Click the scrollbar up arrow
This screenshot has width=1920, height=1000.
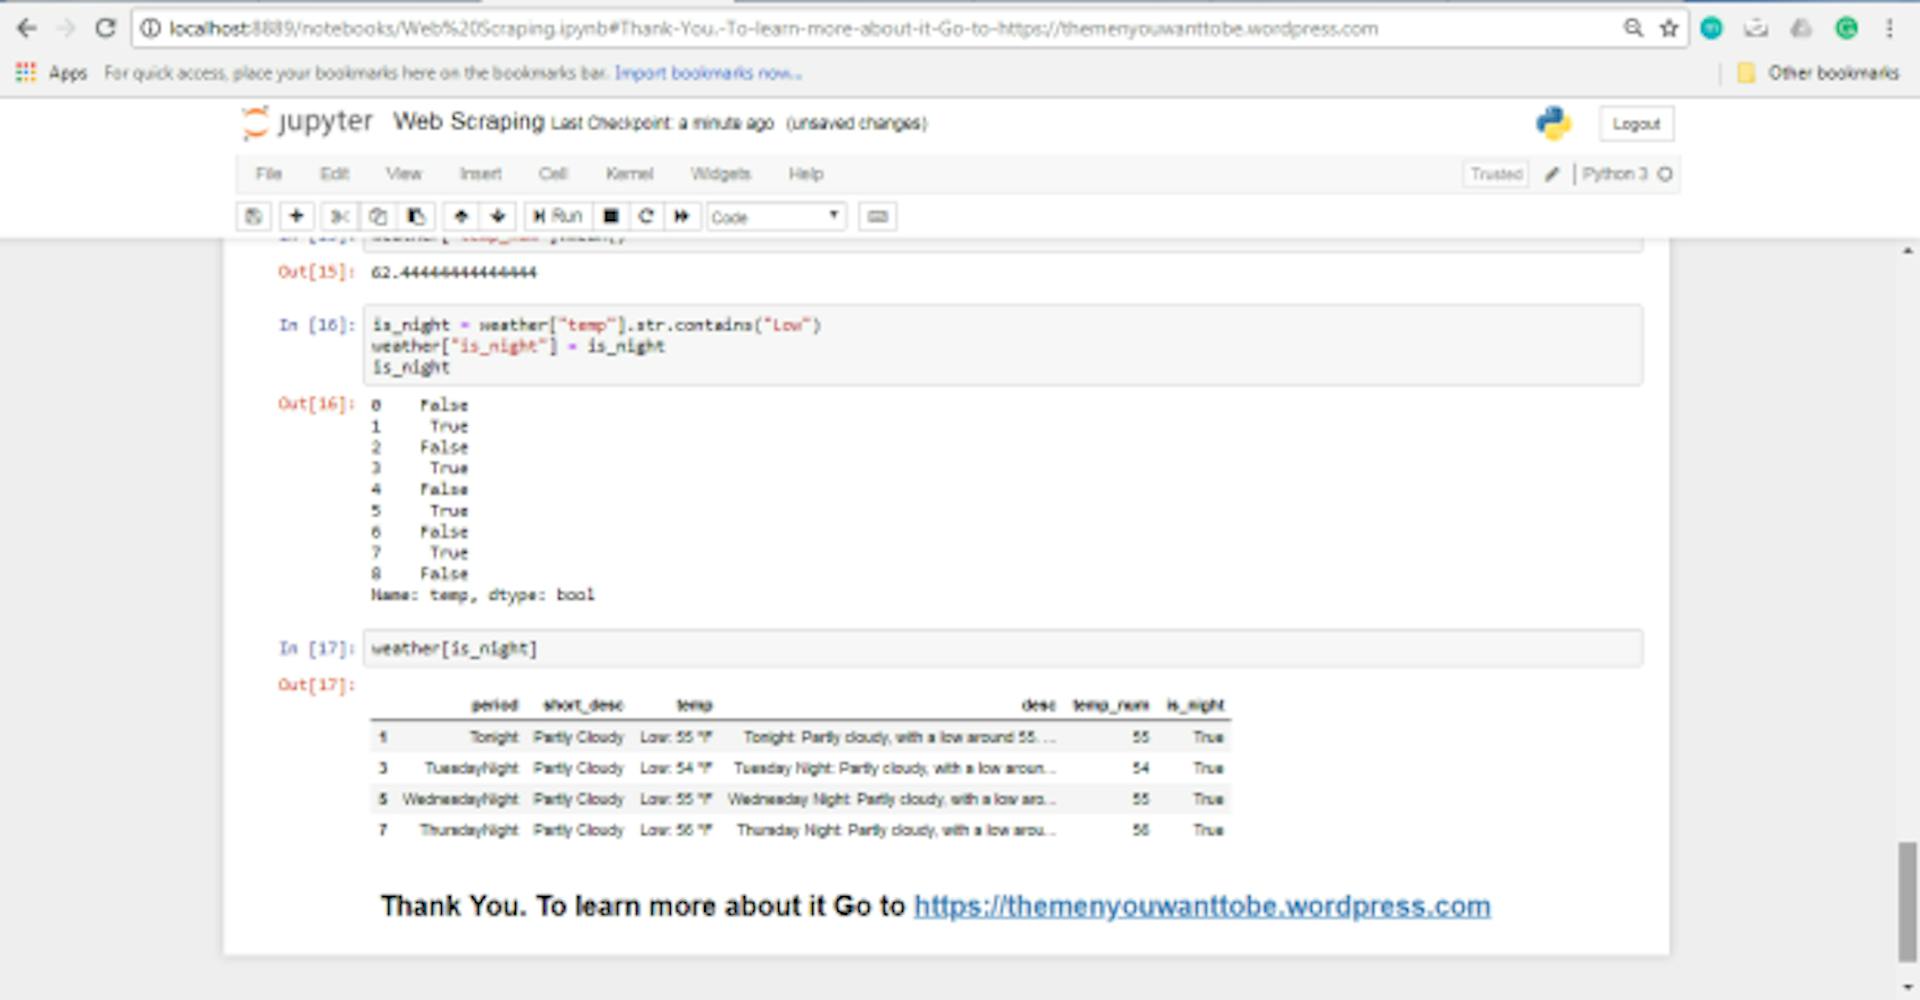pyautogui.click(x=1908, y=250)
